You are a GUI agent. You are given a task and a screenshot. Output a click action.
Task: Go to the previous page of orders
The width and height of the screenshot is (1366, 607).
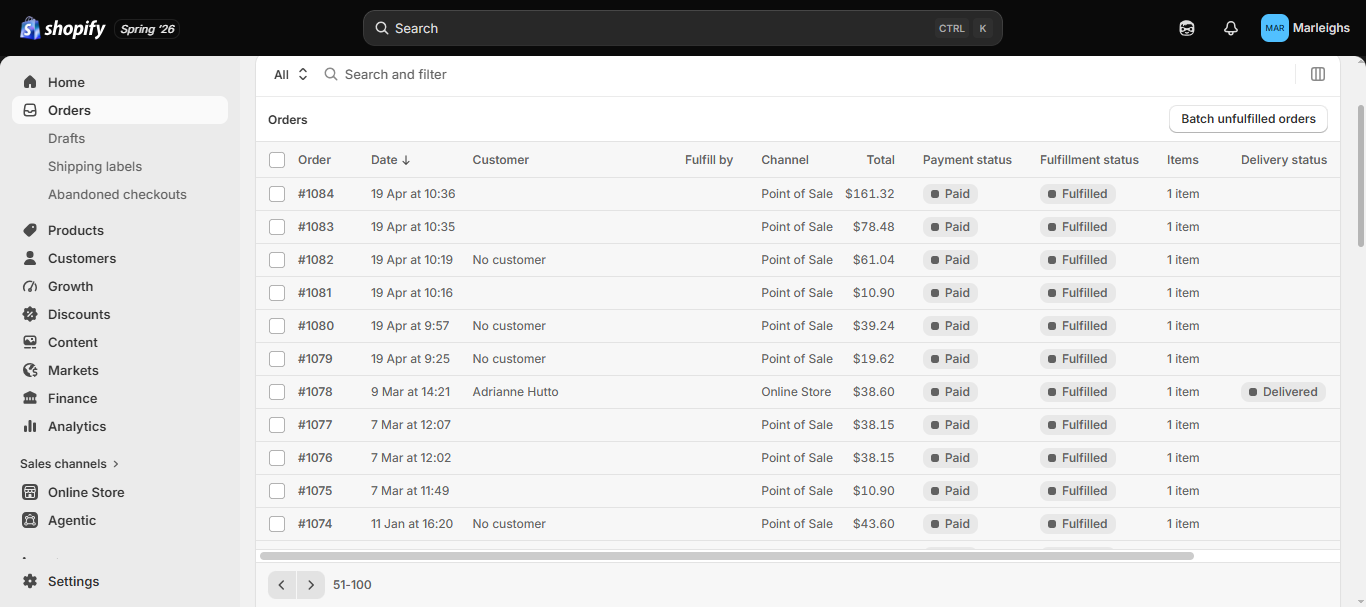tap(282, 585)
